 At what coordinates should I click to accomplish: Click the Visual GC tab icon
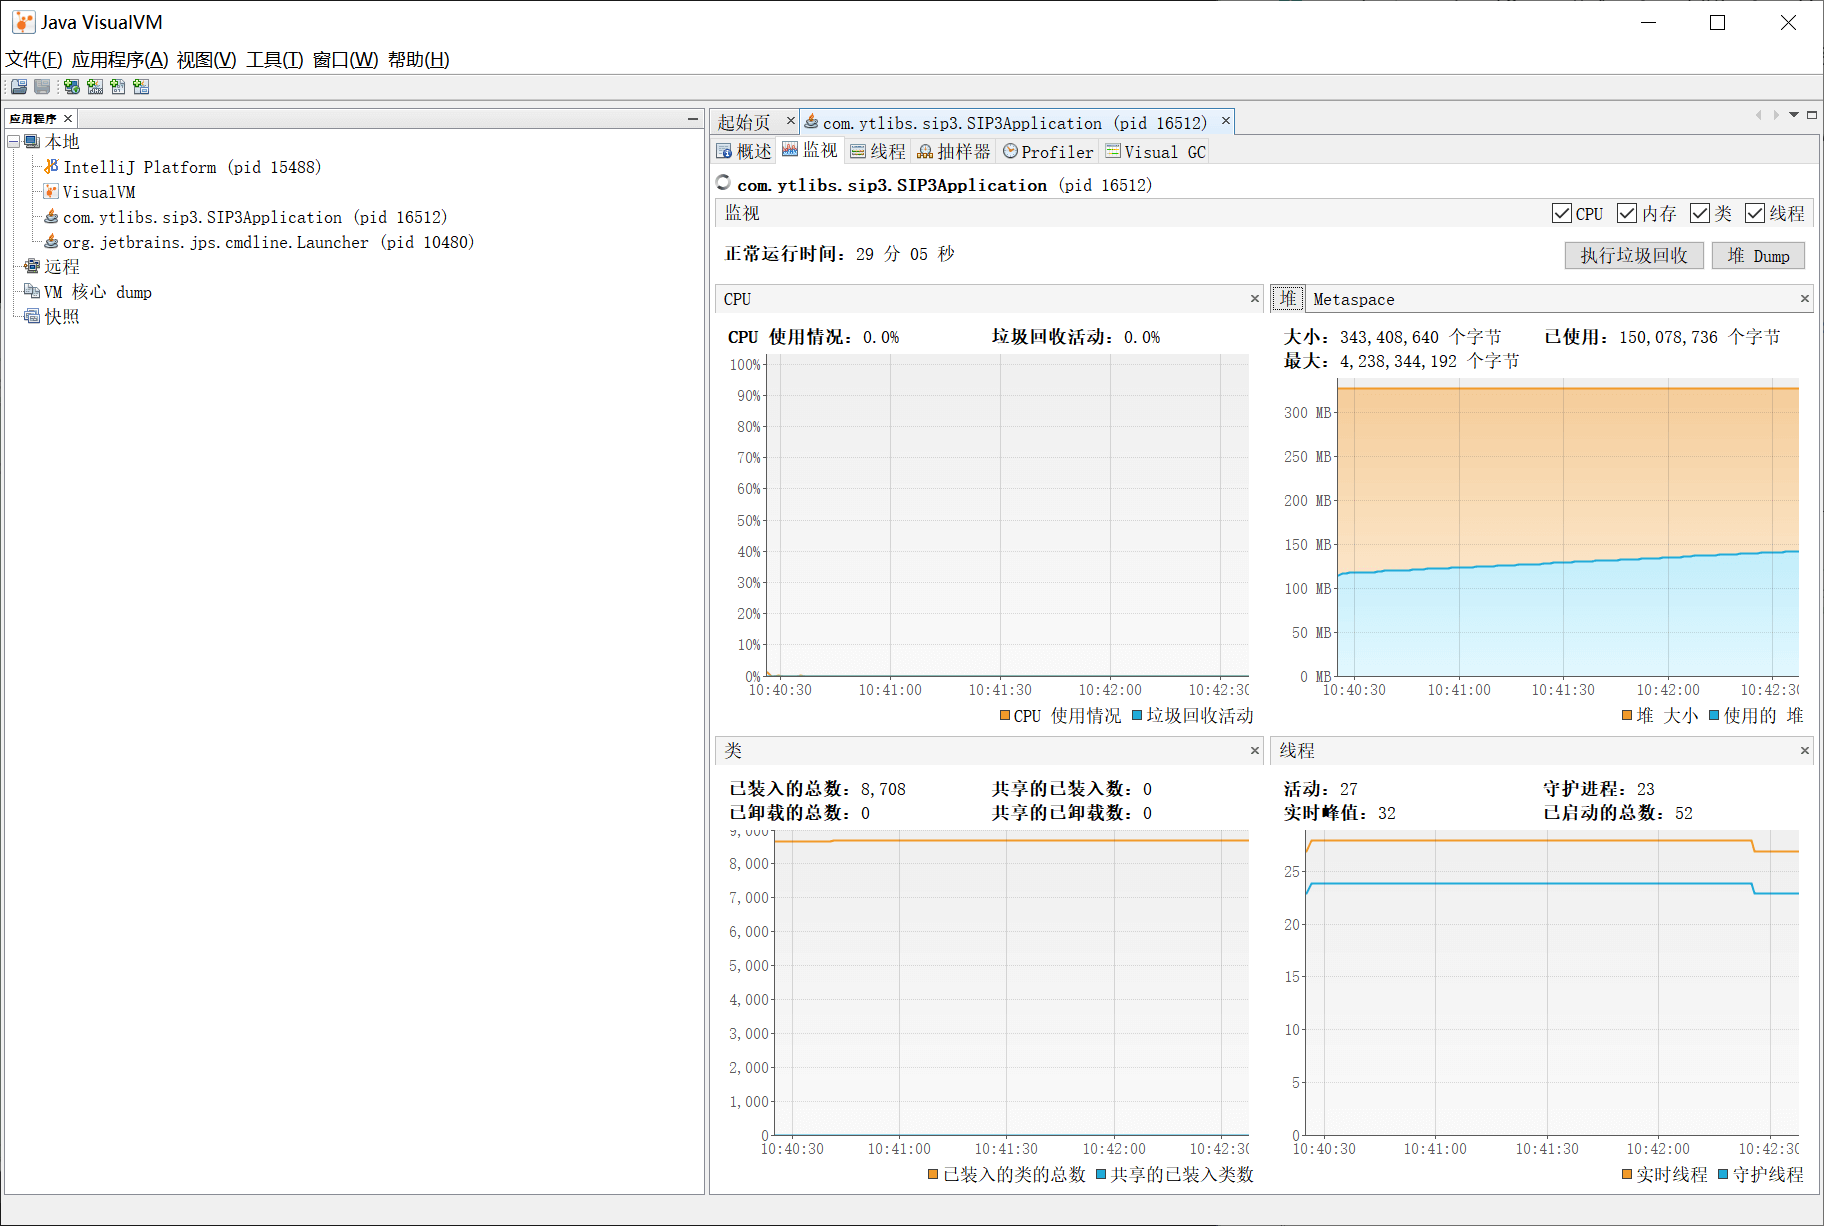pos(1113,152)
